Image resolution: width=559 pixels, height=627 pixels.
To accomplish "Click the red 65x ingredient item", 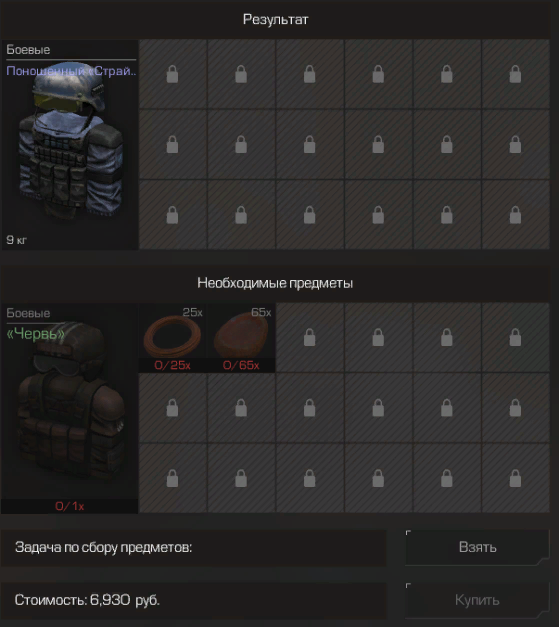I will click(241, 337).
